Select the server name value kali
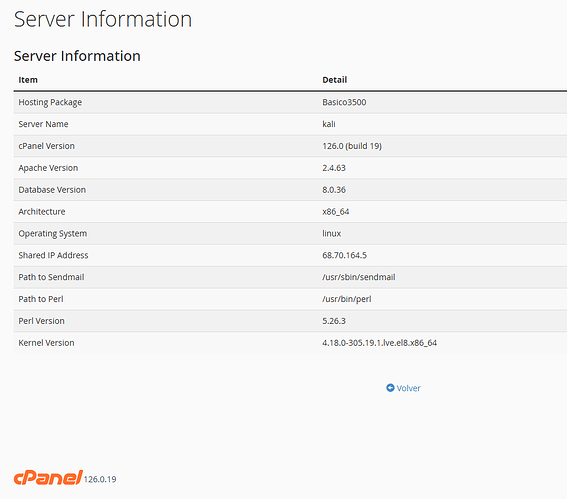Screen dimensions: 567x499 click(329, 124)
